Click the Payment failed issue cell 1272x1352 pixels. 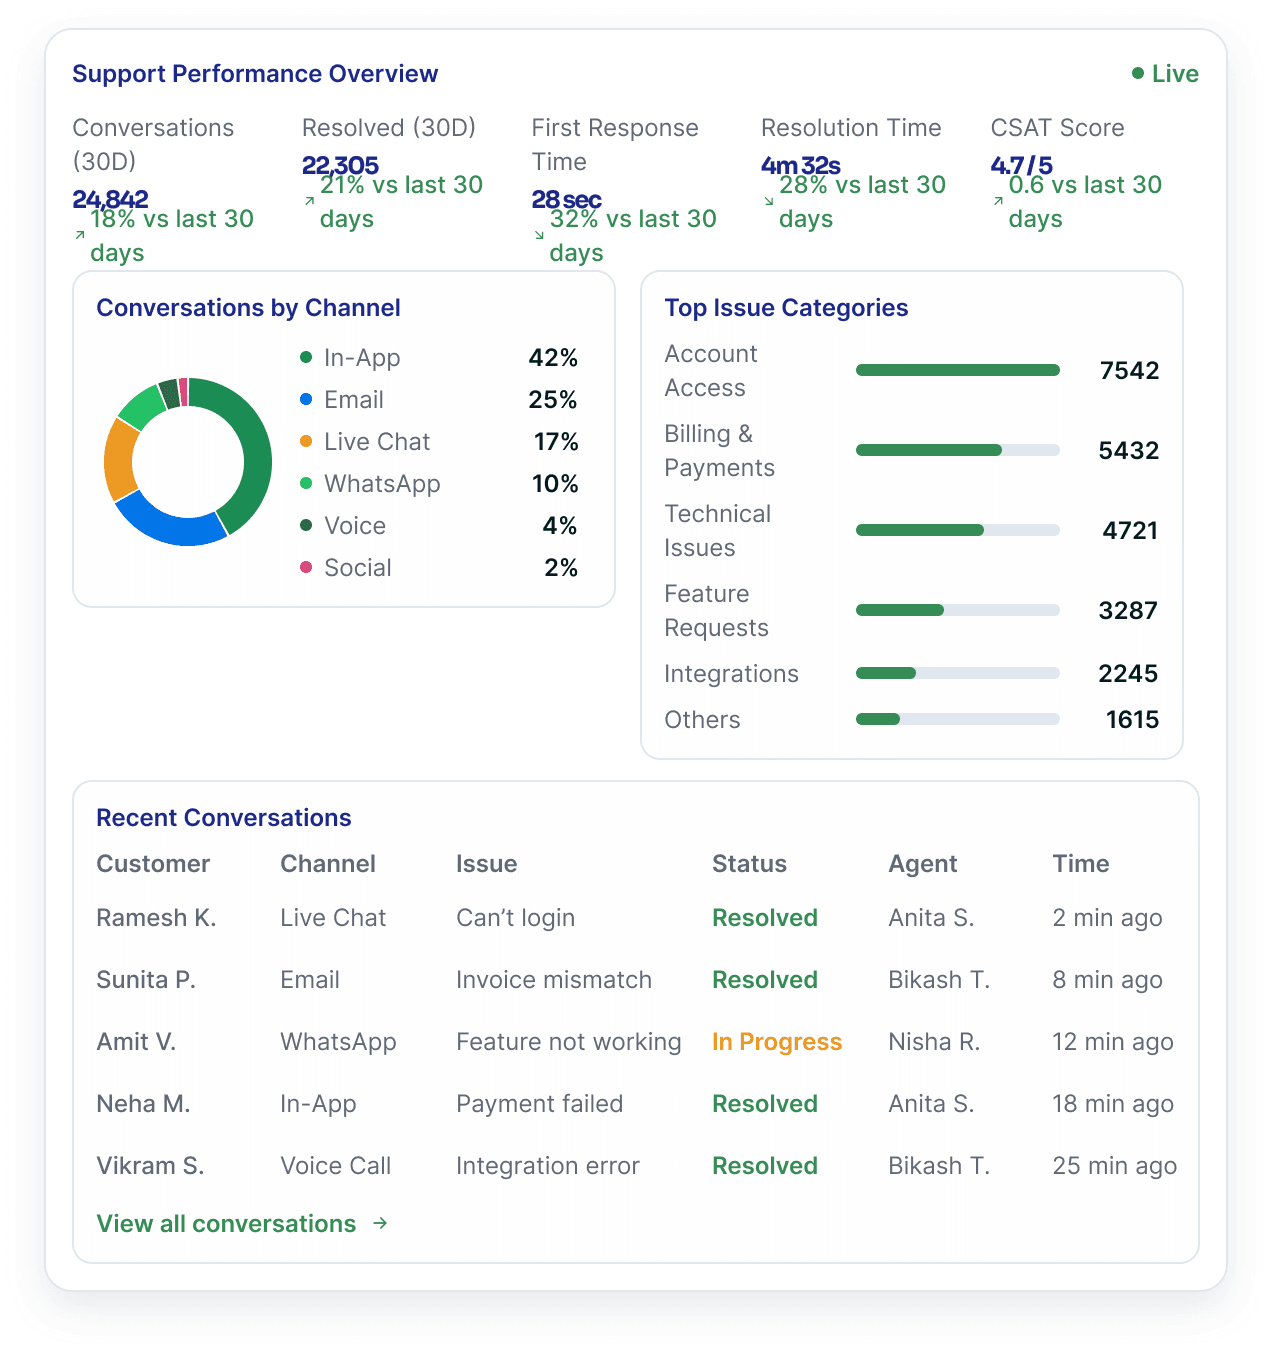click(x=540, y=1103)
